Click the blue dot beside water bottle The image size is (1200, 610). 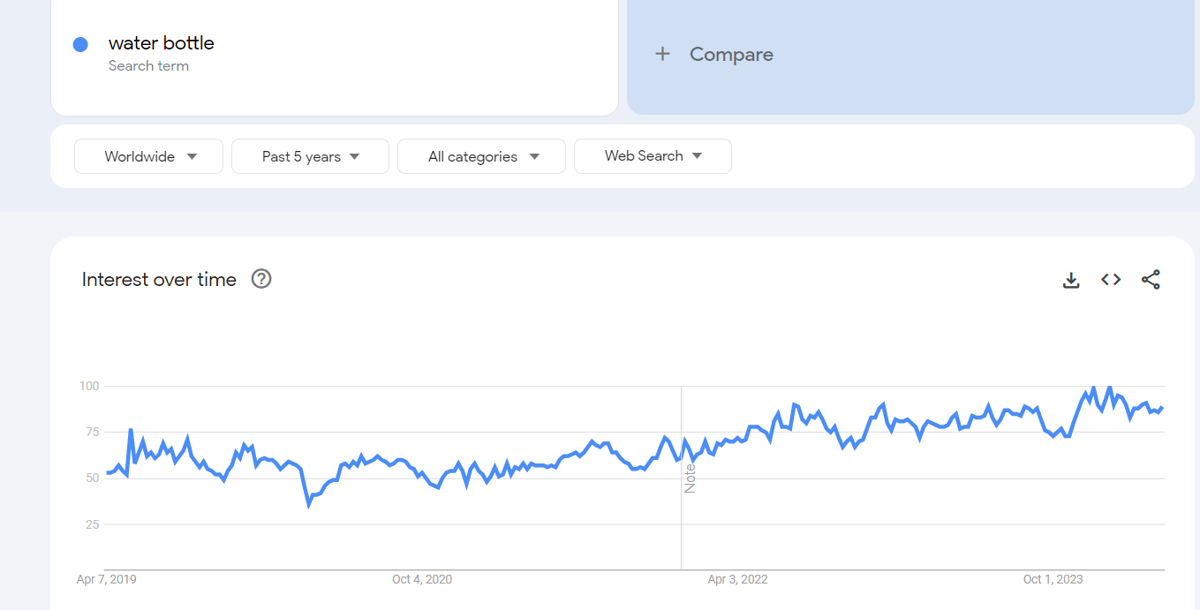click(81, 44)
